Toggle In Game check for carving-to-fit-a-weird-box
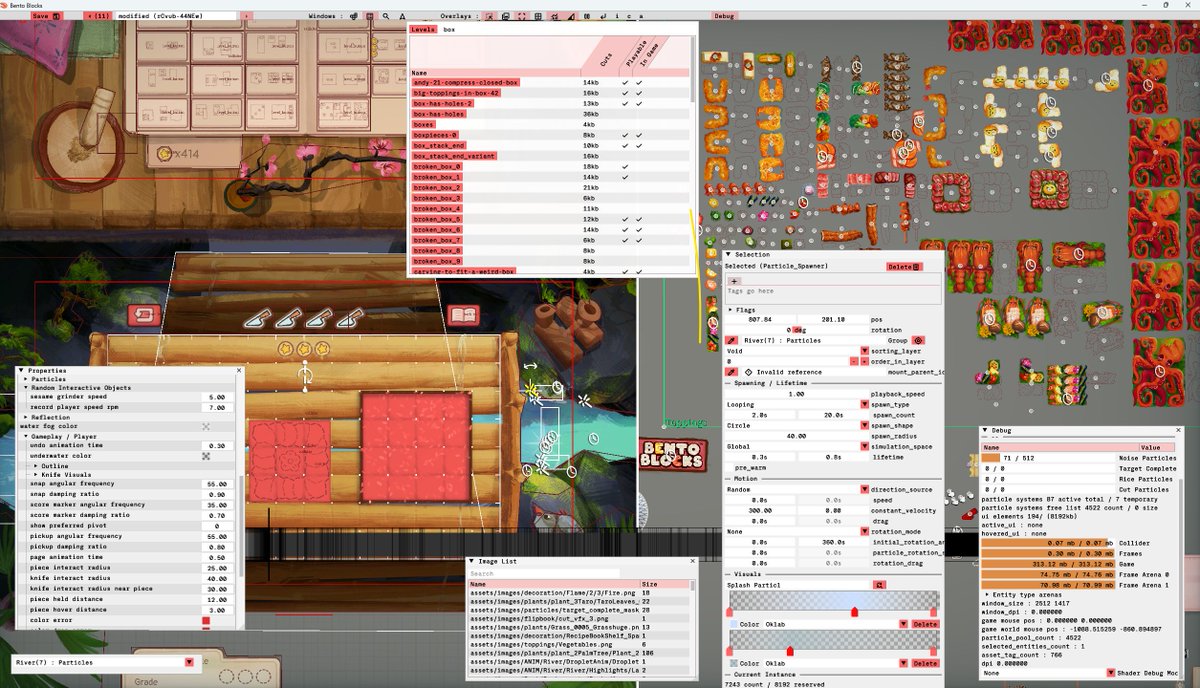Viewport: 1200px width, 688px height. point(639,271)
